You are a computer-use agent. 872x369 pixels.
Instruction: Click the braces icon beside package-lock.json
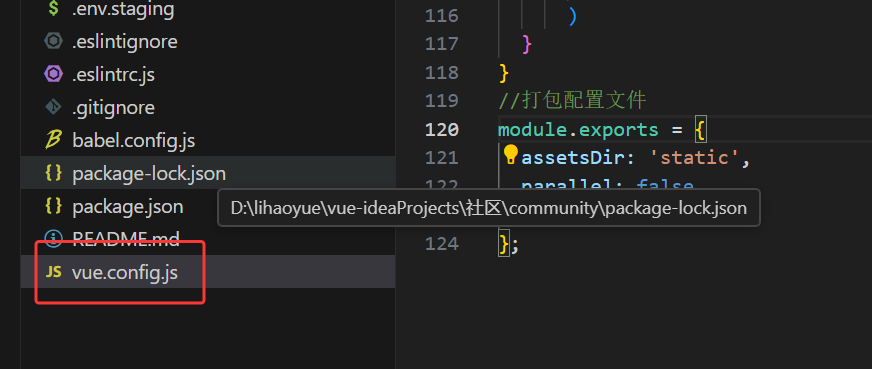(53, 173)
